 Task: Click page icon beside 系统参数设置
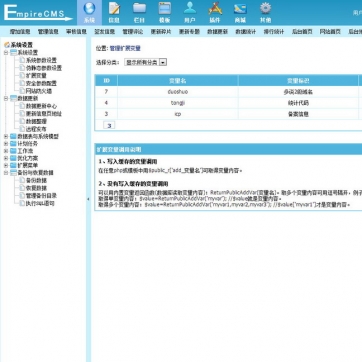point(22,60)
